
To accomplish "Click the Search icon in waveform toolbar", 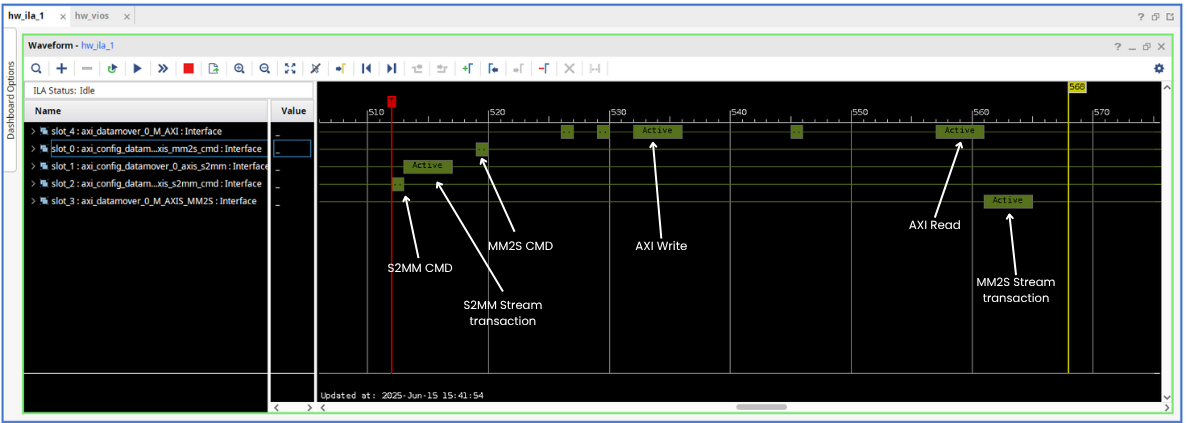I will coord(36,68).
